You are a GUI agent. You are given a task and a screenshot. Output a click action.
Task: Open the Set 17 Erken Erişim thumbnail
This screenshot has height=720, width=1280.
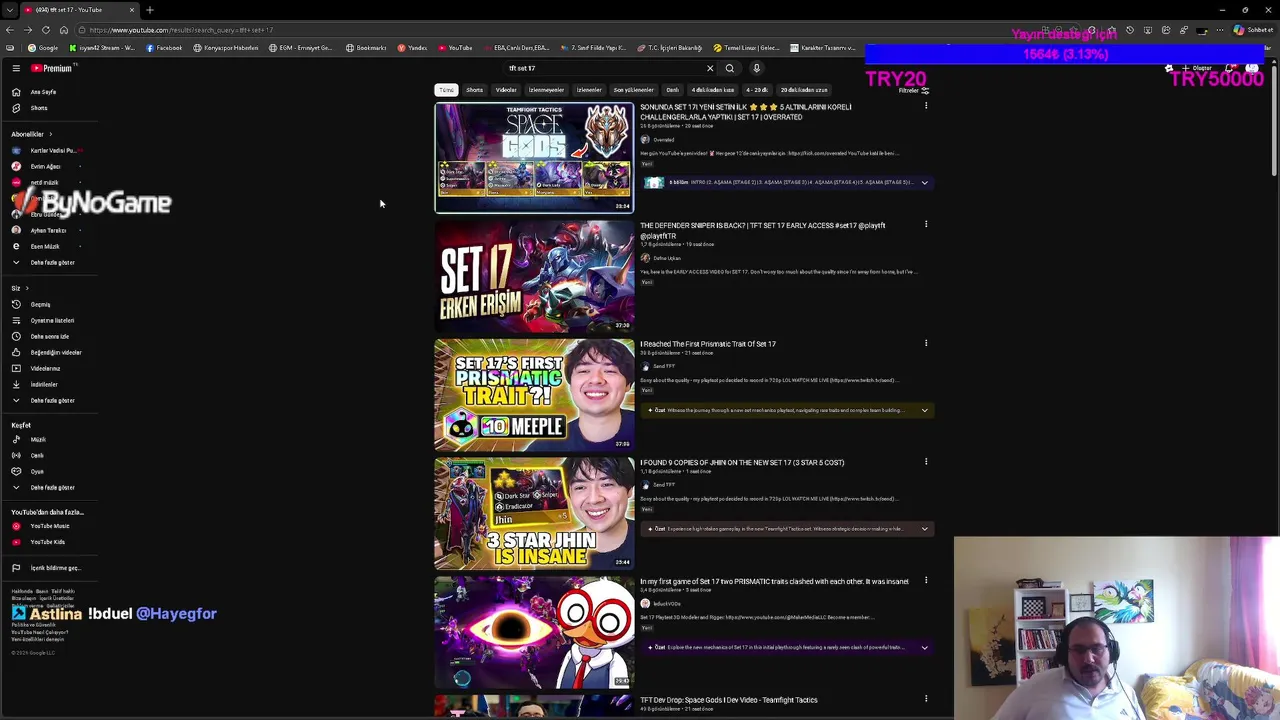[x=534, y=276]
